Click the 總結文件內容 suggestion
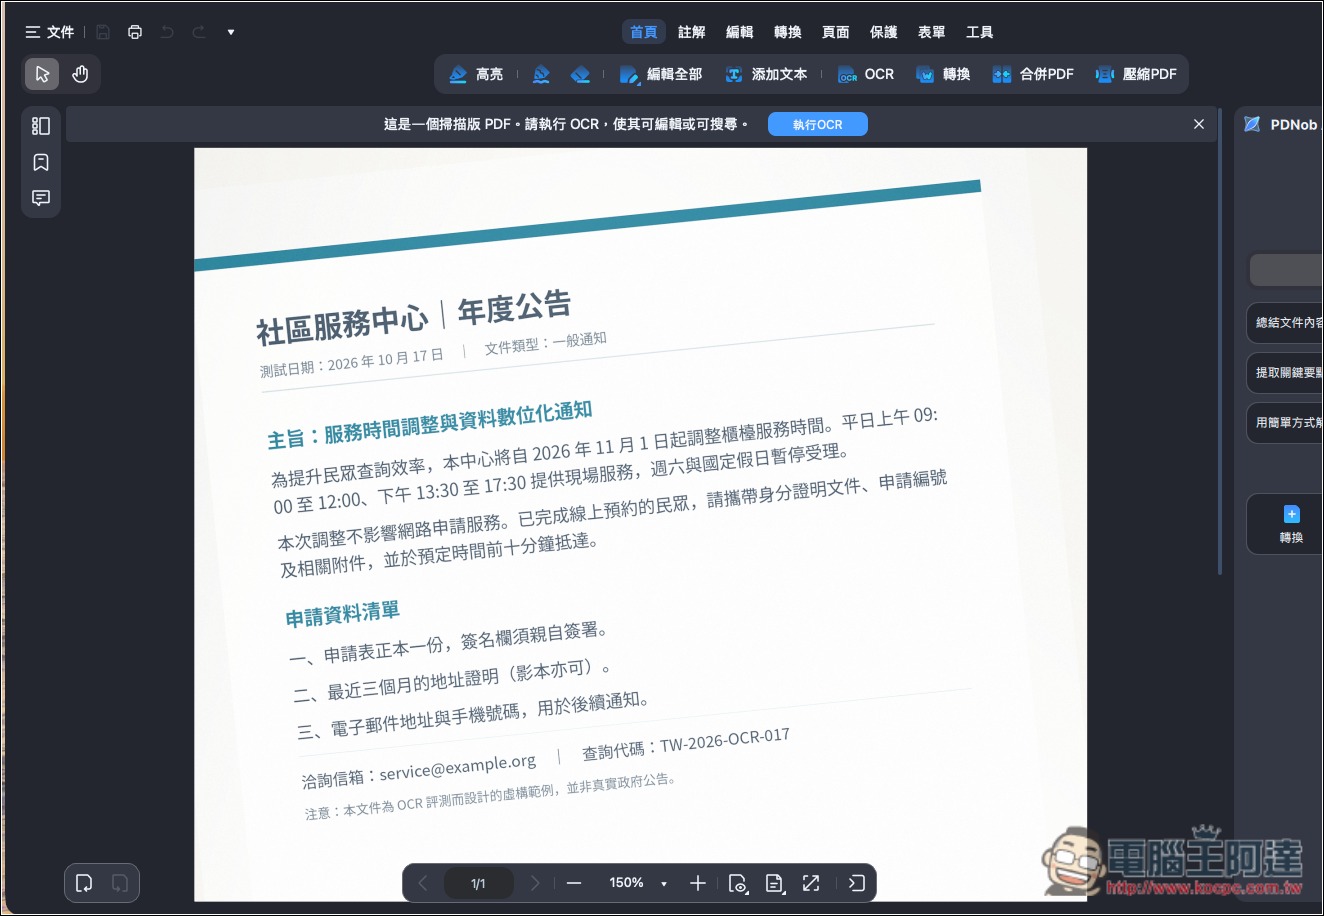1324x916 pixels. (1286, 322)
